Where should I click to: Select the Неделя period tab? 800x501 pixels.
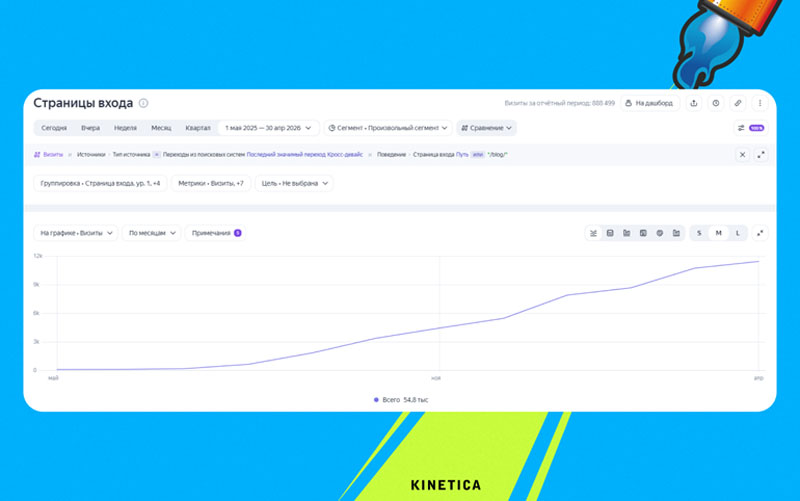pos(125,128)
